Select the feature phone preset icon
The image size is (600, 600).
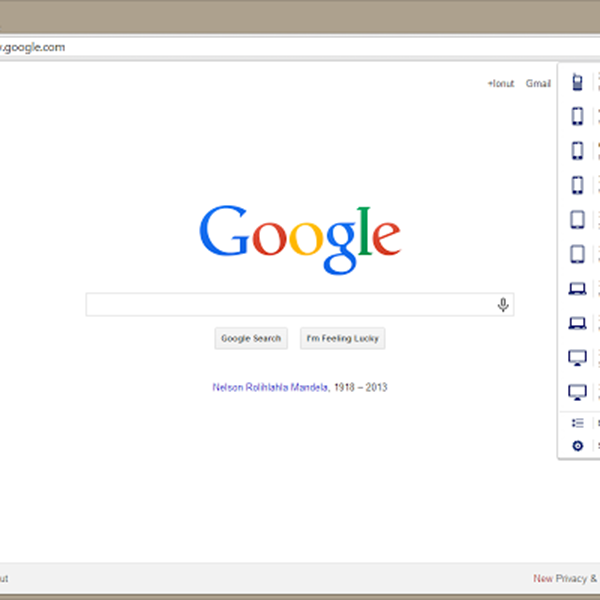[x=577, y=82]
